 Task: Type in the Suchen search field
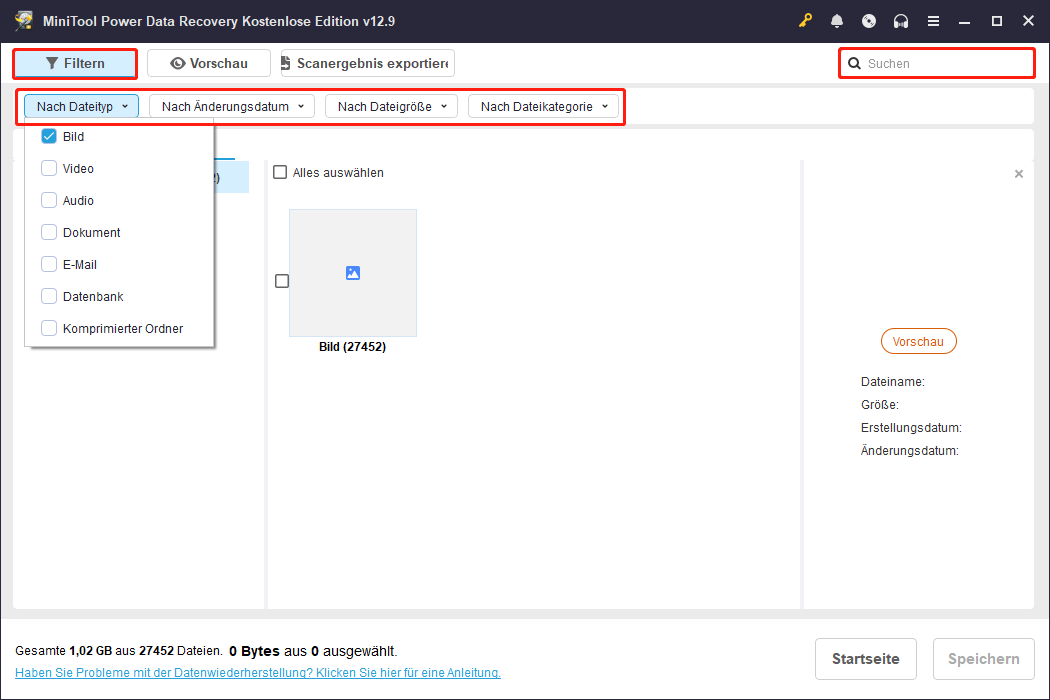coord(937,64)
